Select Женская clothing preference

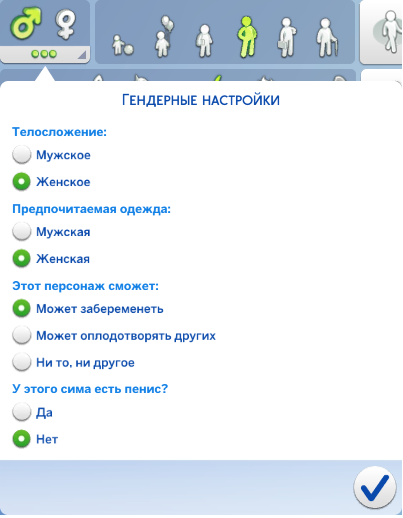pyautogui.click(x=21, y=258)
